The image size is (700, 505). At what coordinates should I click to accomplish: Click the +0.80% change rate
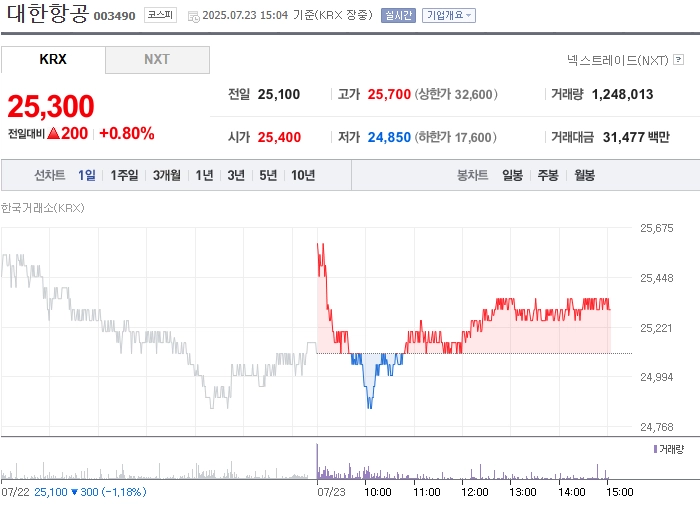pos(127,133)
